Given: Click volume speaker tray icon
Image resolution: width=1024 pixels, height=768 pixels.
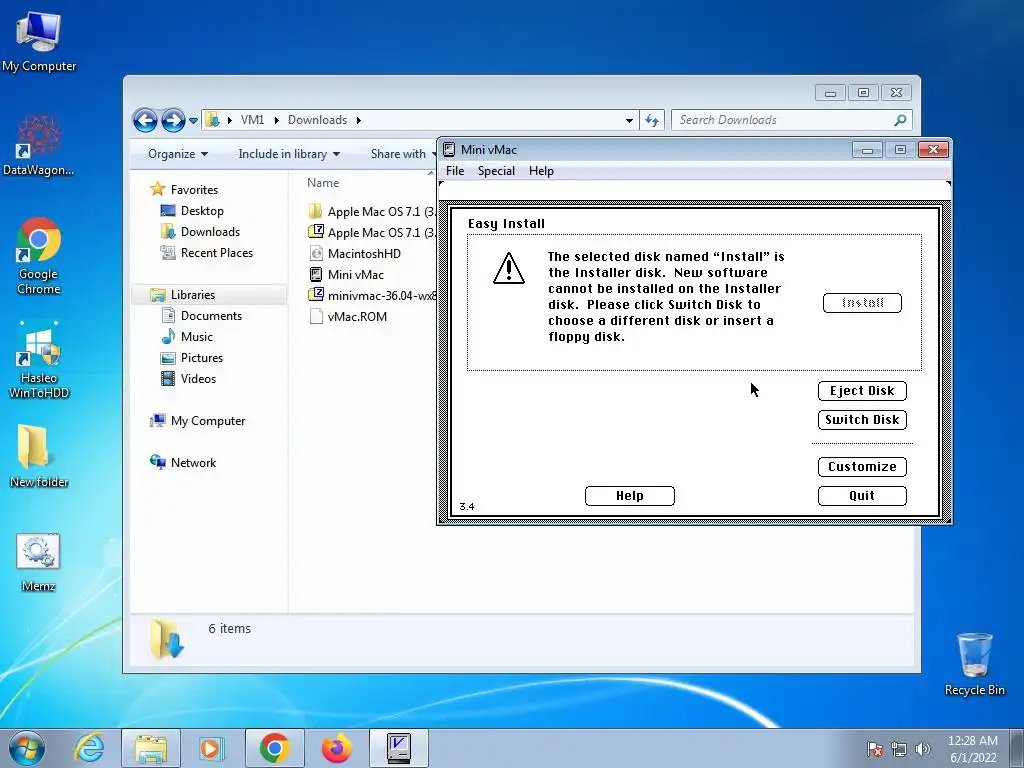Looking at the screenshot, I should pos(922,749).
